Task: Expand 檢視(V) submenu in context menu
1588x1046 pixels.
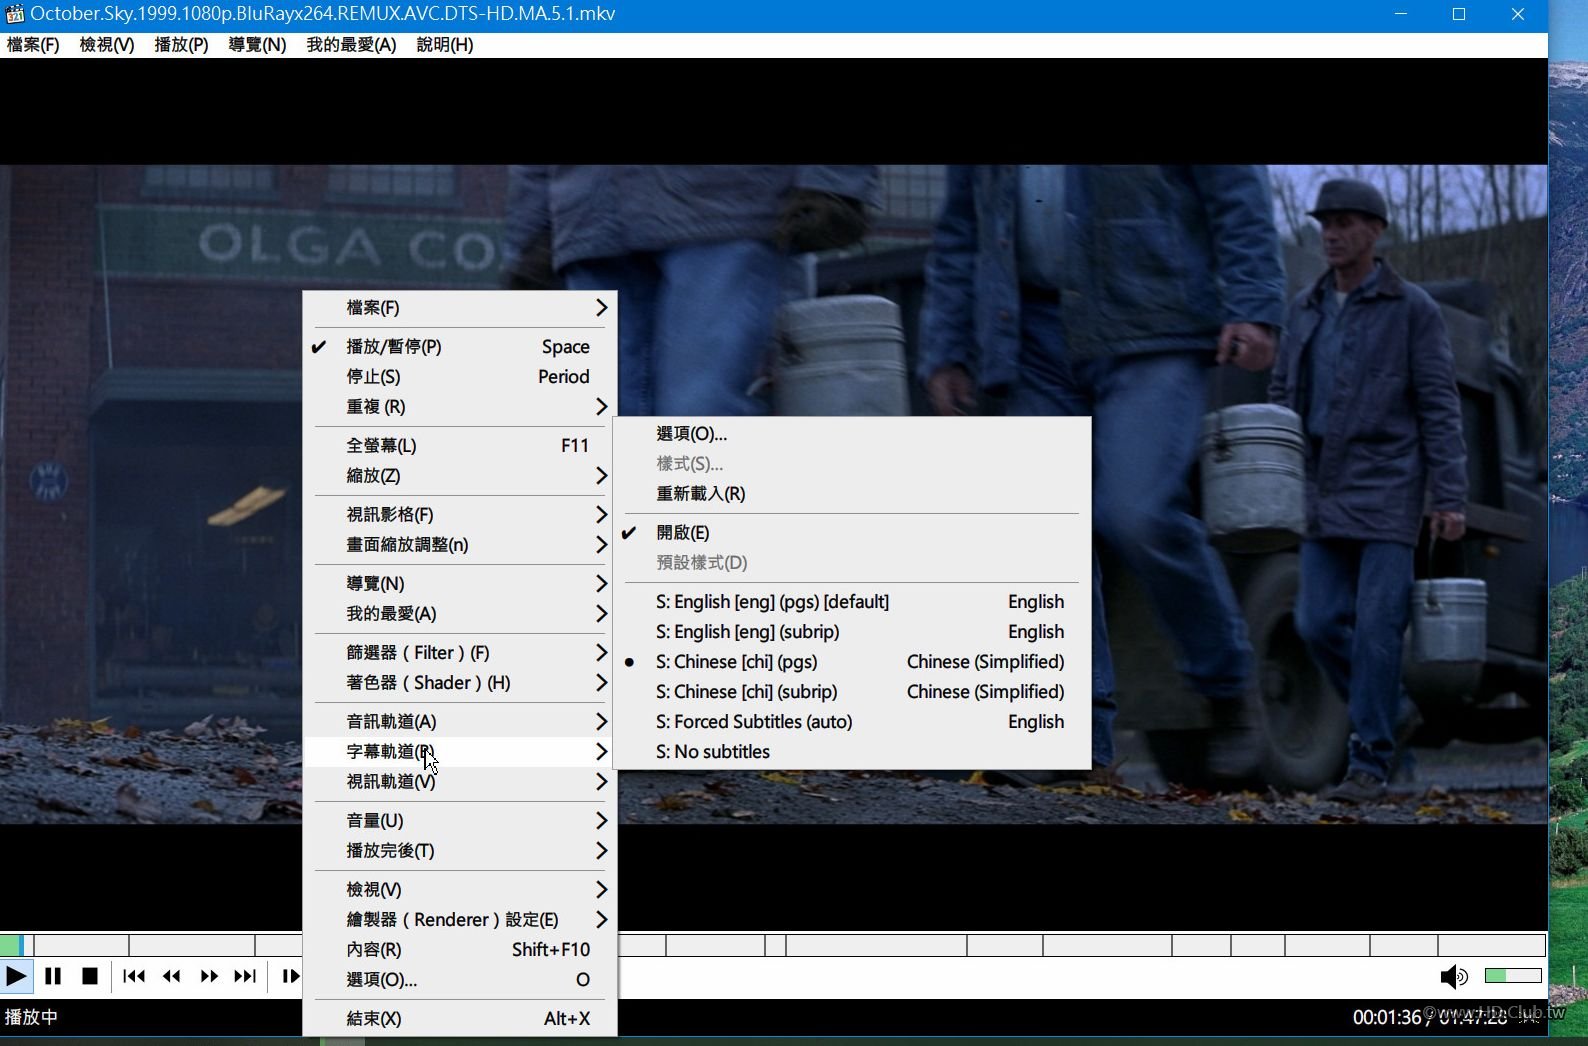Action: click(460, 890)
